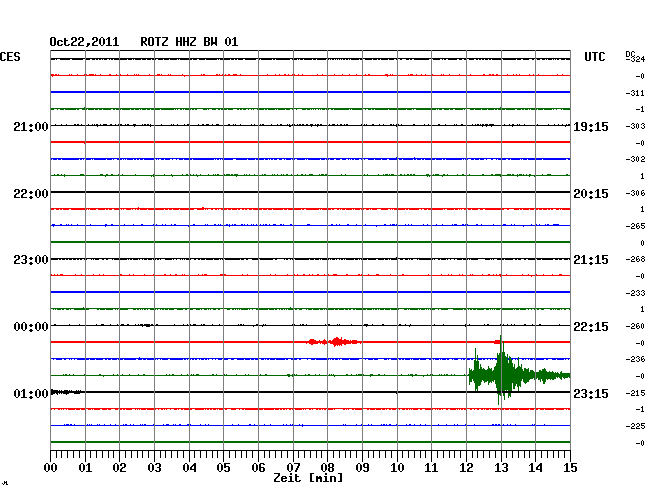Click the small red waveform burst near minute 08
Viewport: 650px width, 494px height.
click(334, 342)
